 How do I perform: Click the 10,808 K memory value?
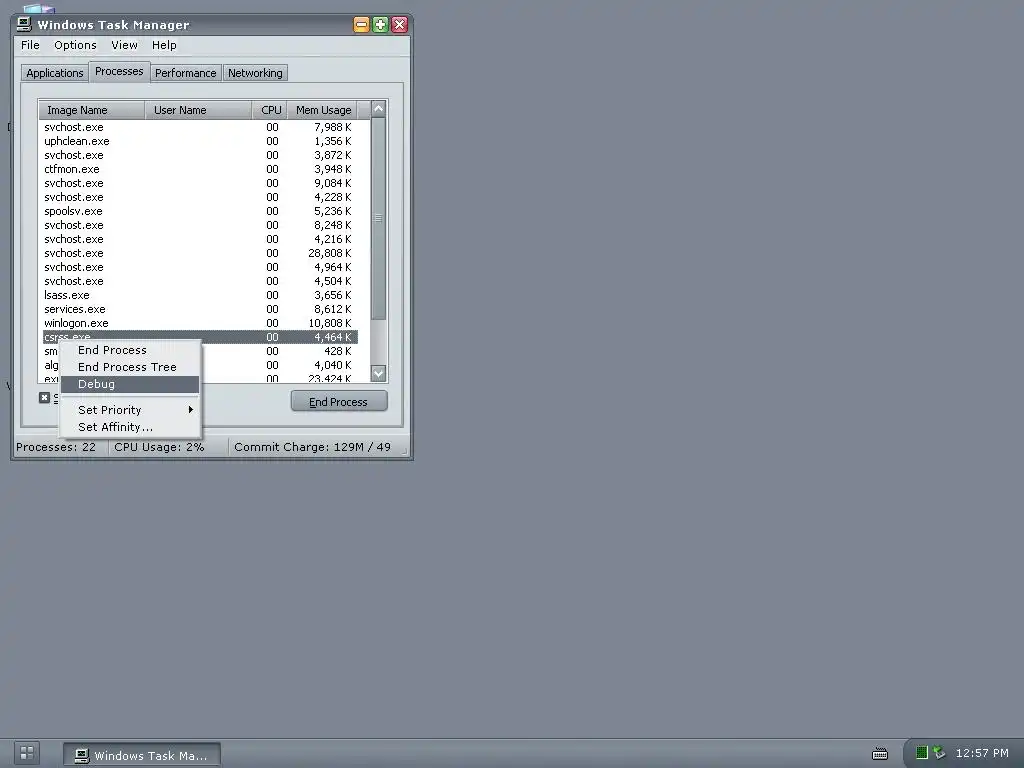(330, 323)
